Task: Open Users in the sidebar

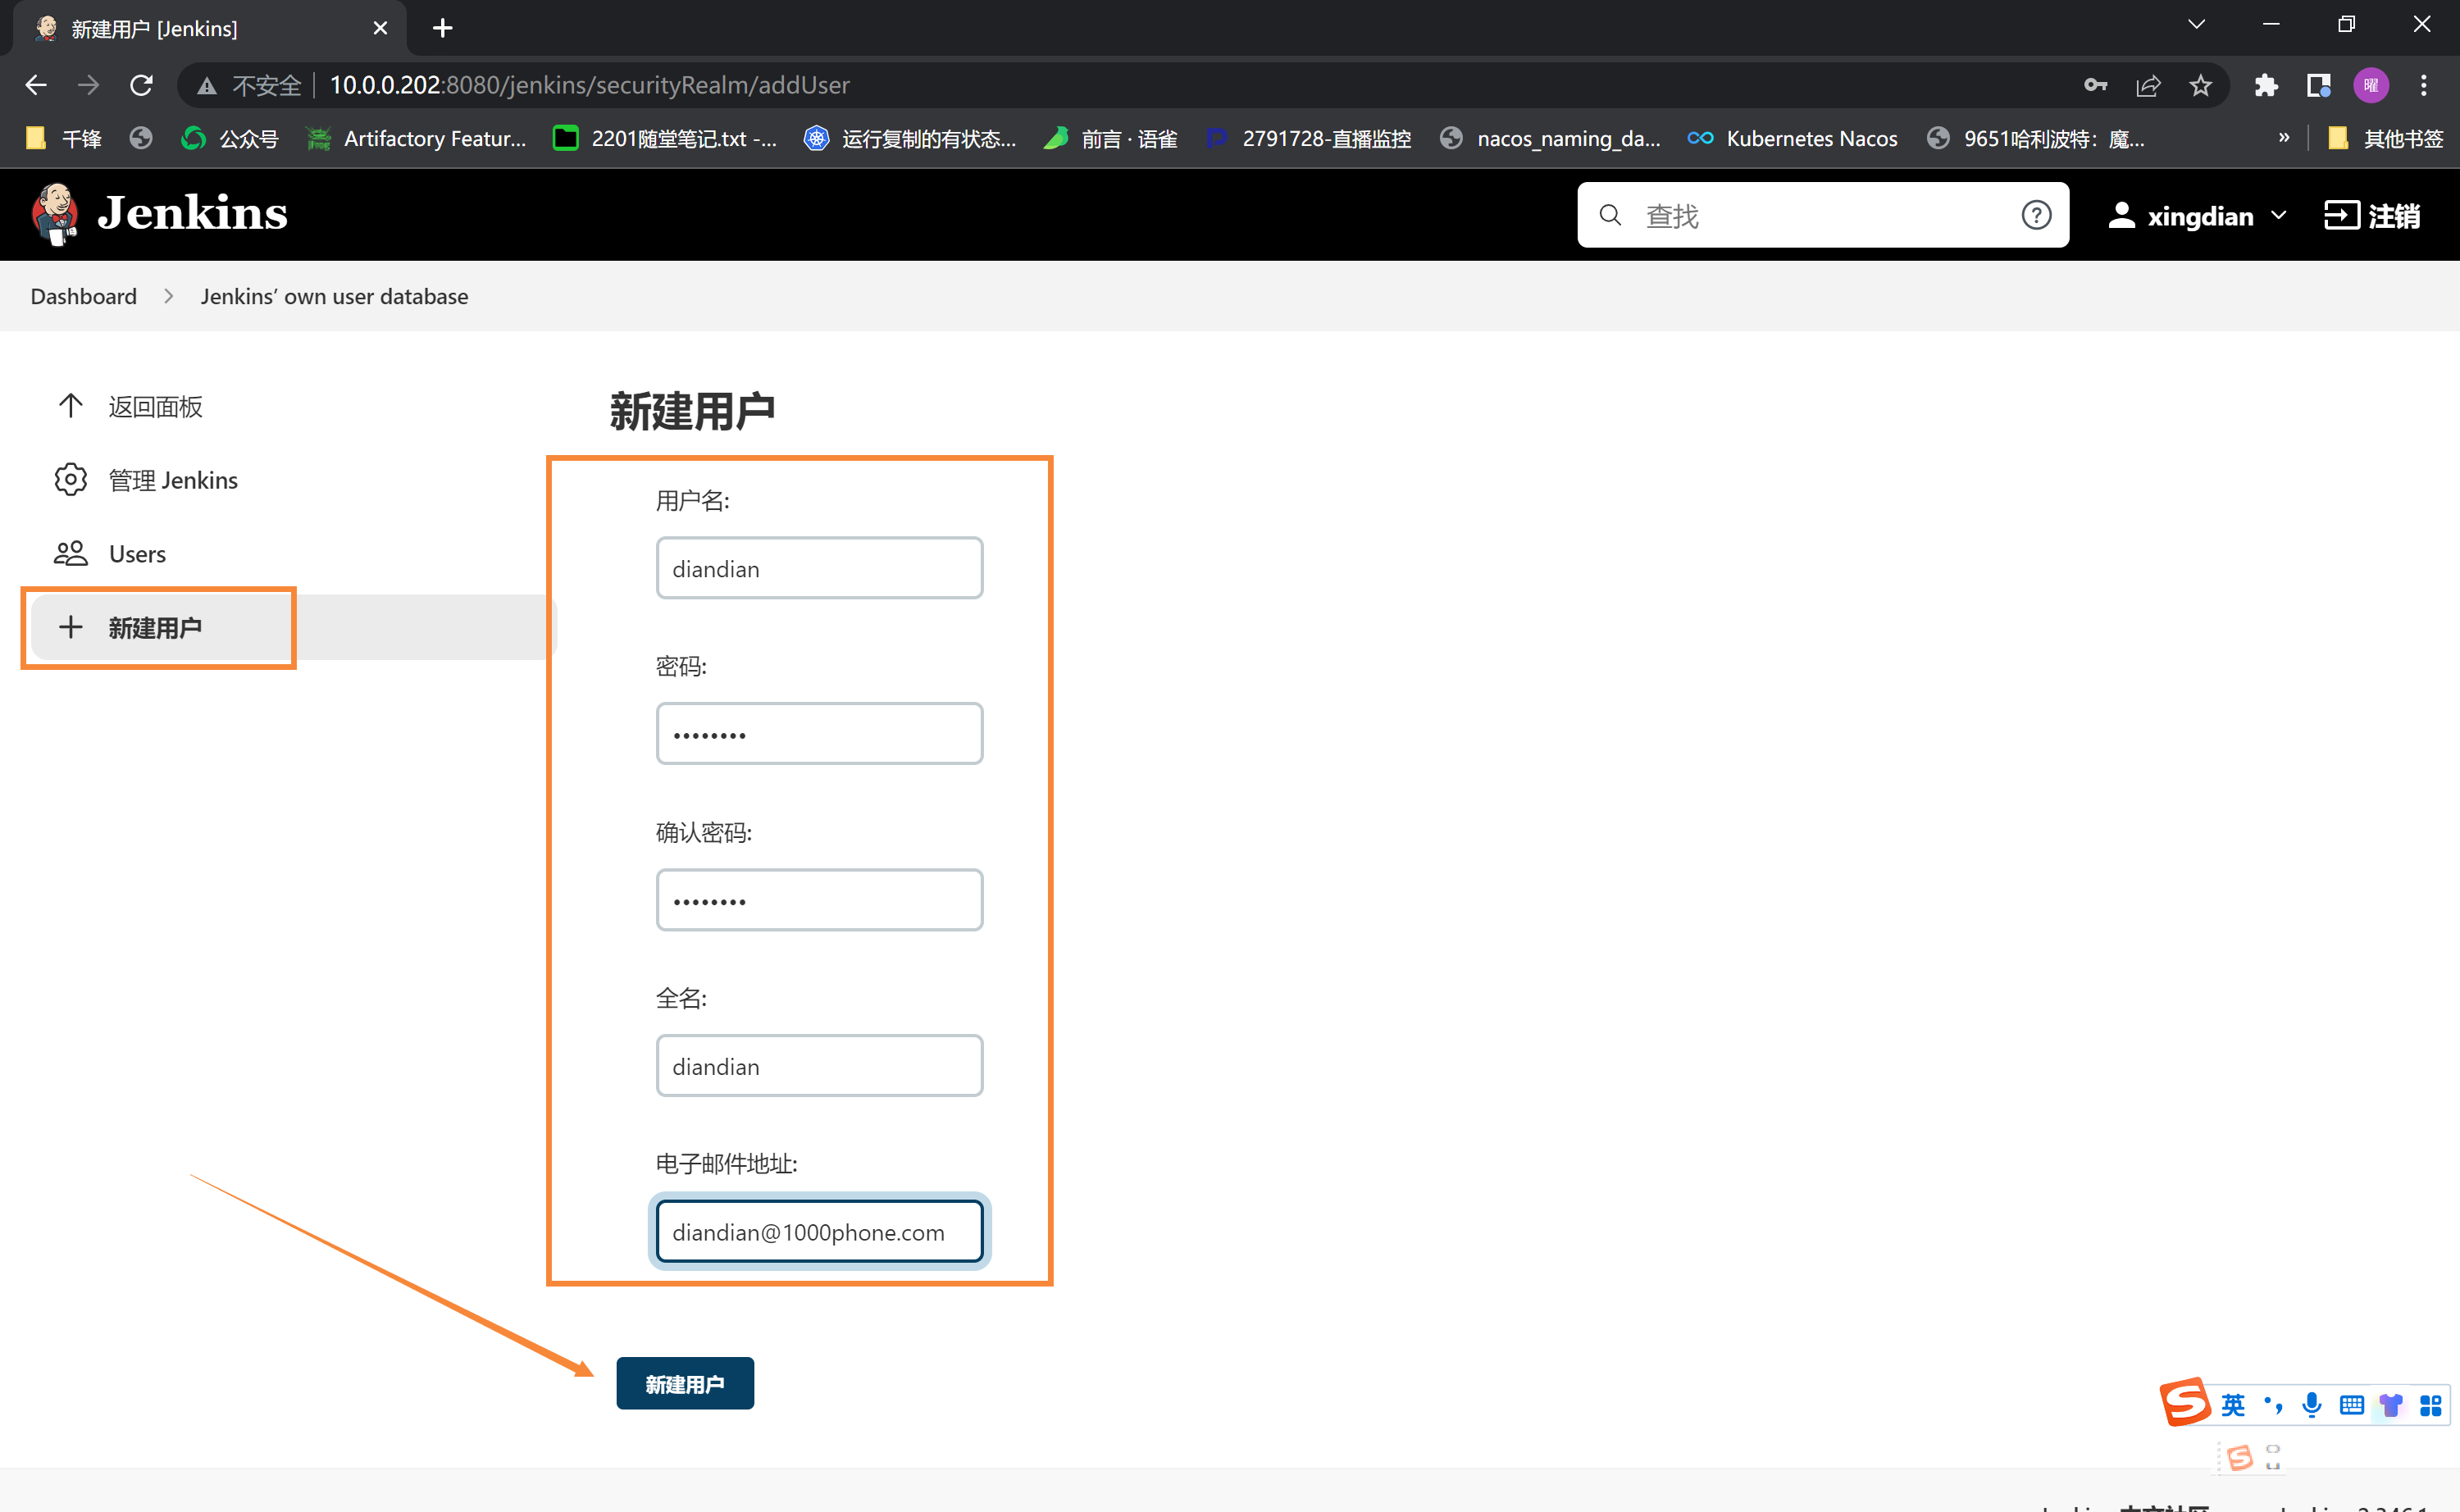Action: 137,554
